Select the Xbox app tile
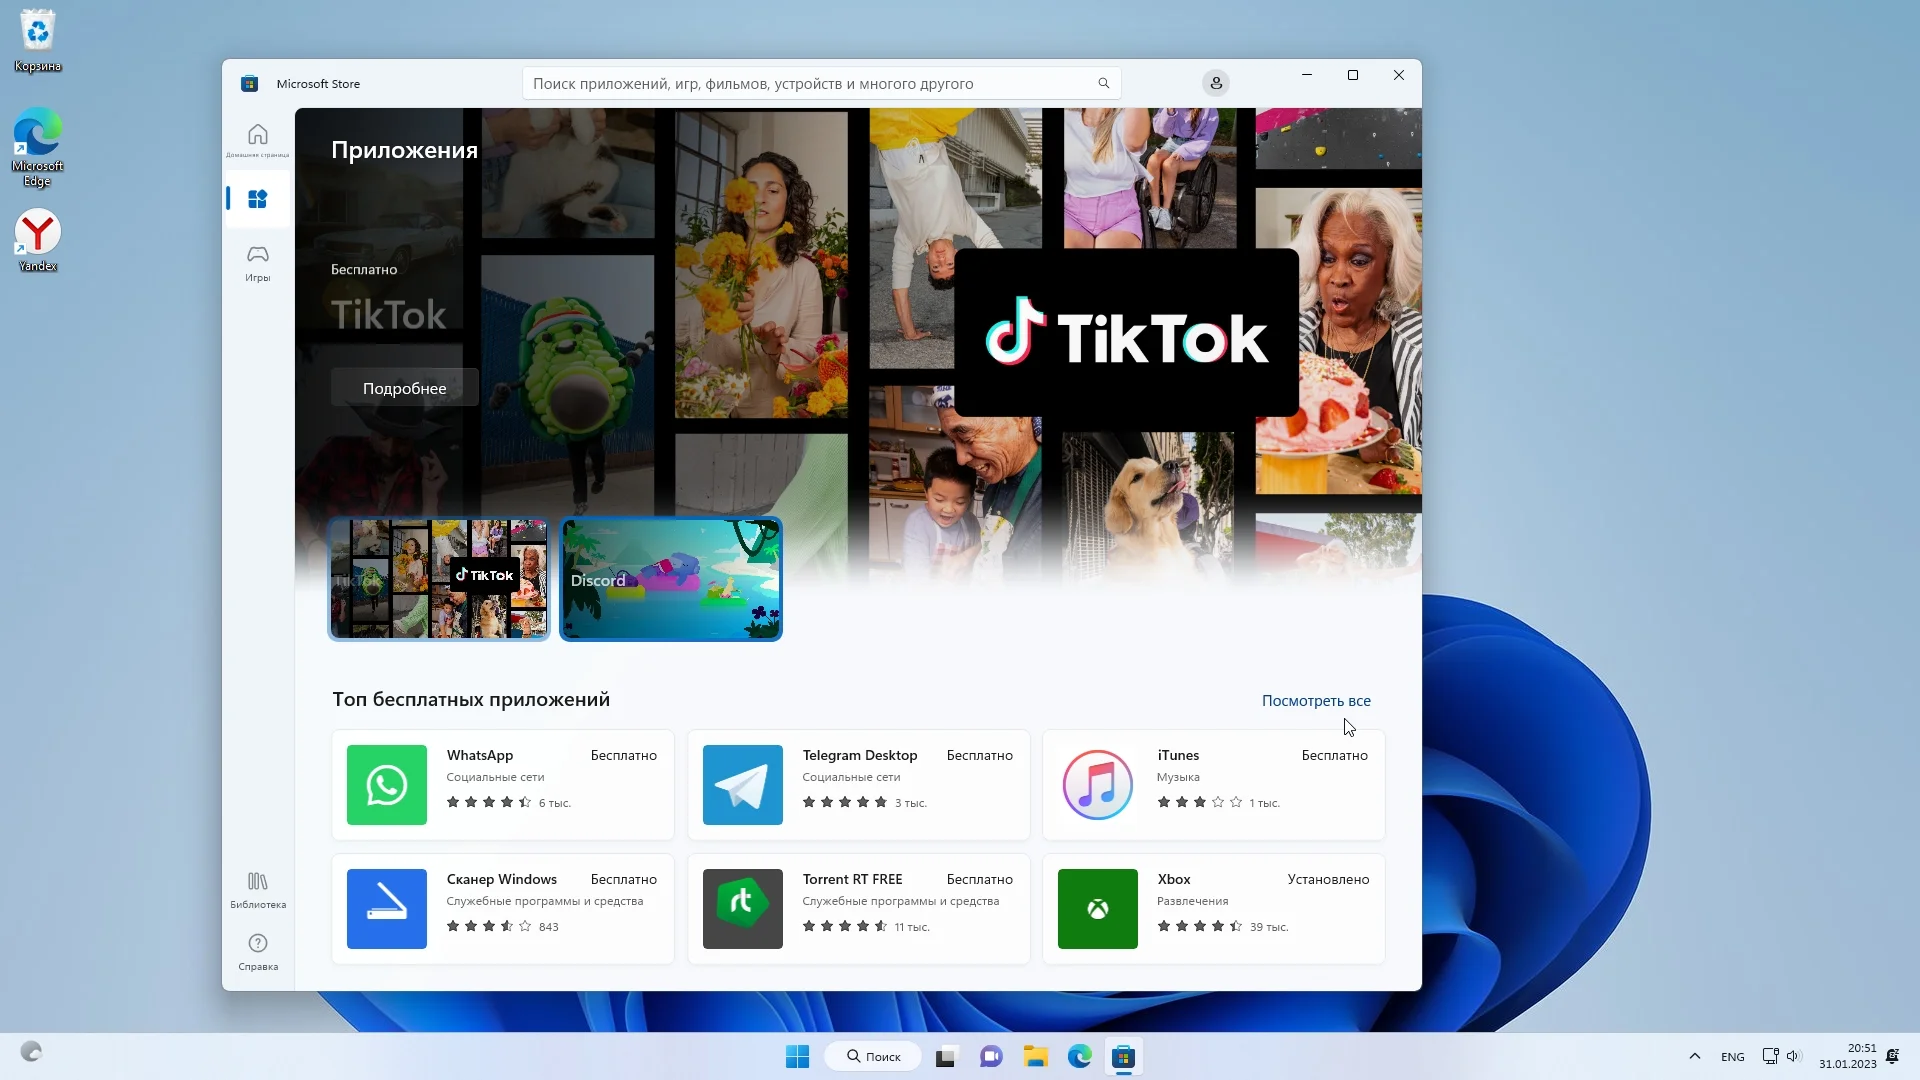Image resolution: width=1920 pixels, height=1080 pixels. [x=1213, y=909]
